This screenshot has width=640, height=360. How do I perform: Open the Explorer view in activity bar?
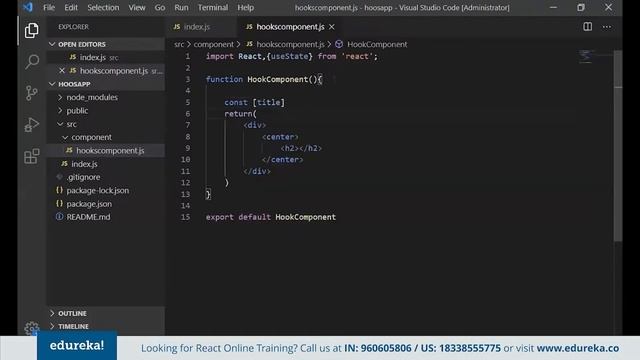click(31, 31)
